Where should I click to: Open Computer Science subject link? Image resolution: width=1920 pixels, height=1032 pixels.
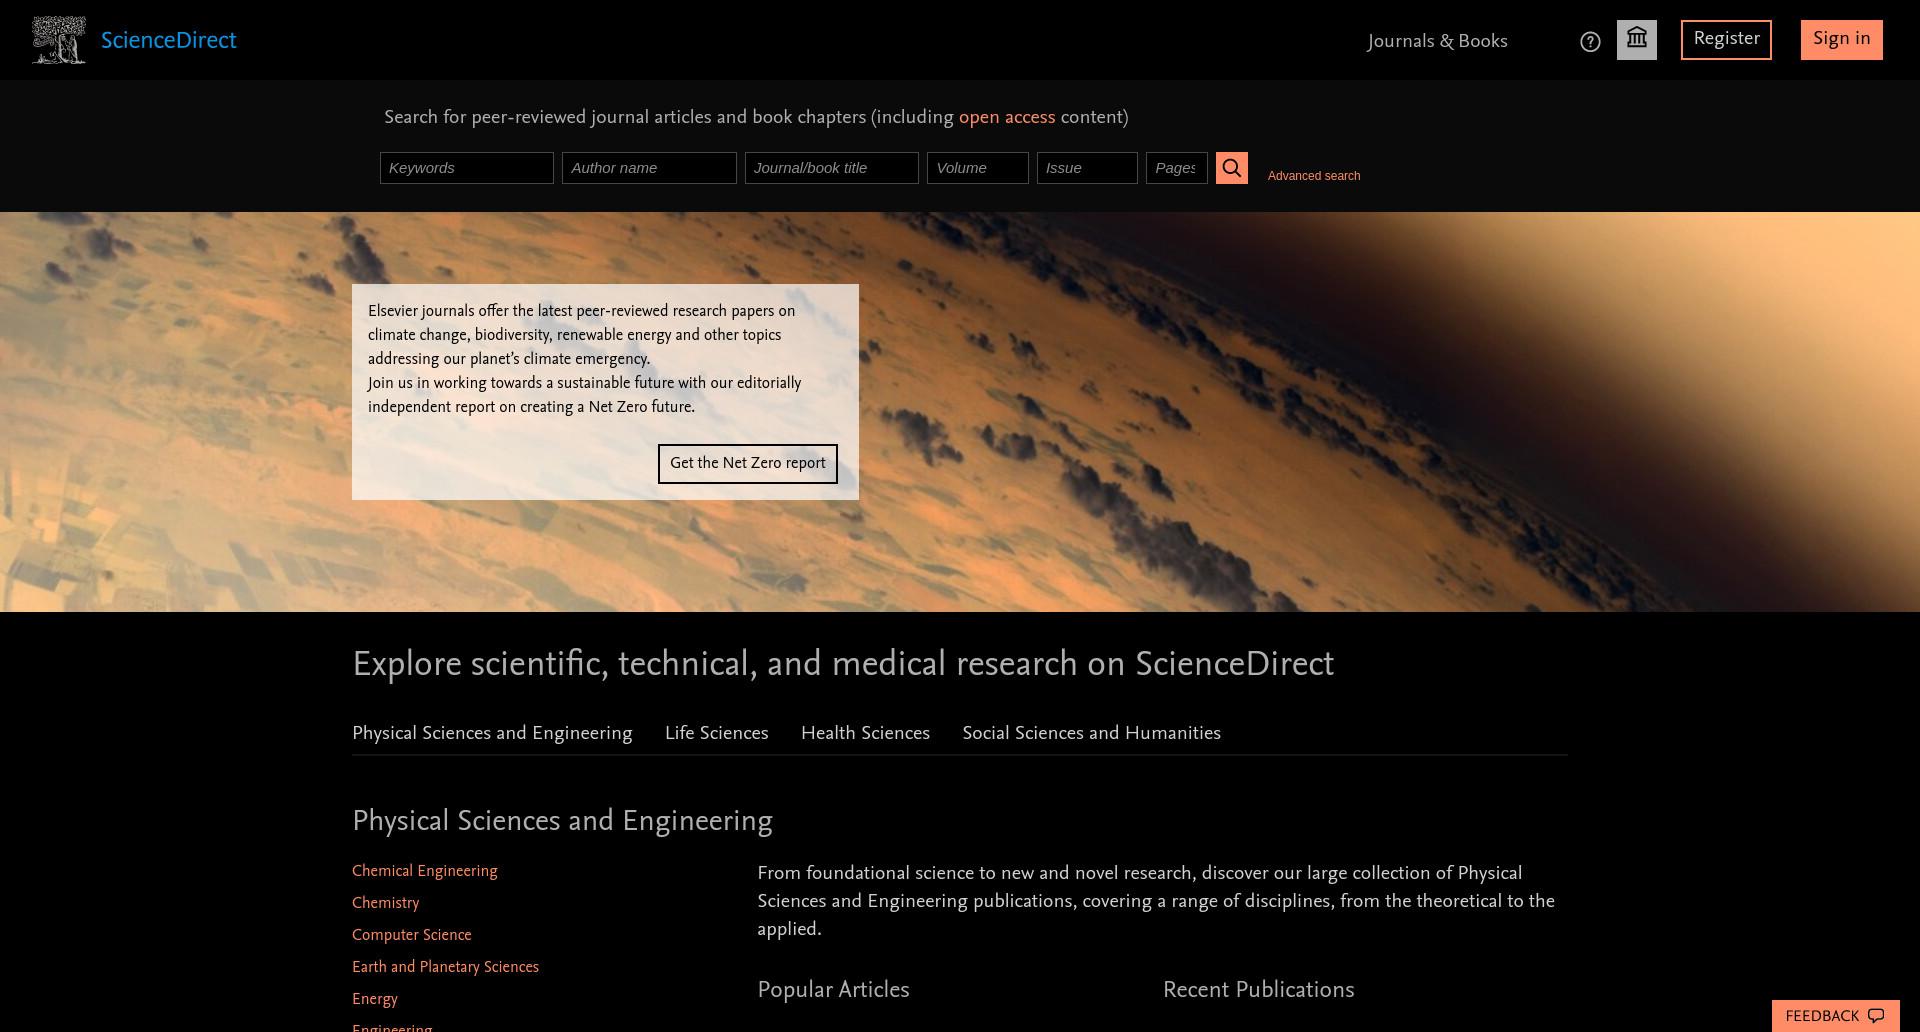coord(412,936)
